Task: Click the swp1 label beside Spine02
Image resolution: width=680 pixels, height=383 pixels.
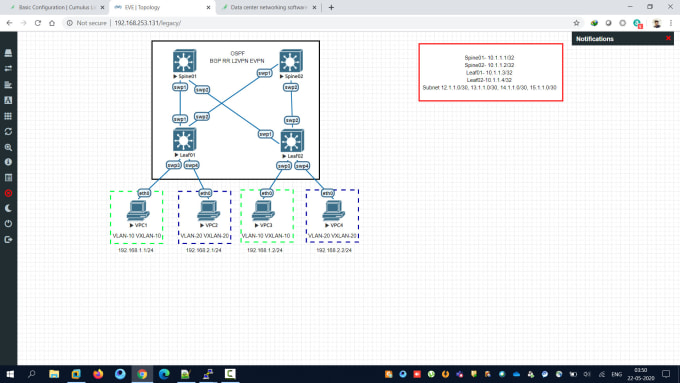Action: tap(265, 73)
